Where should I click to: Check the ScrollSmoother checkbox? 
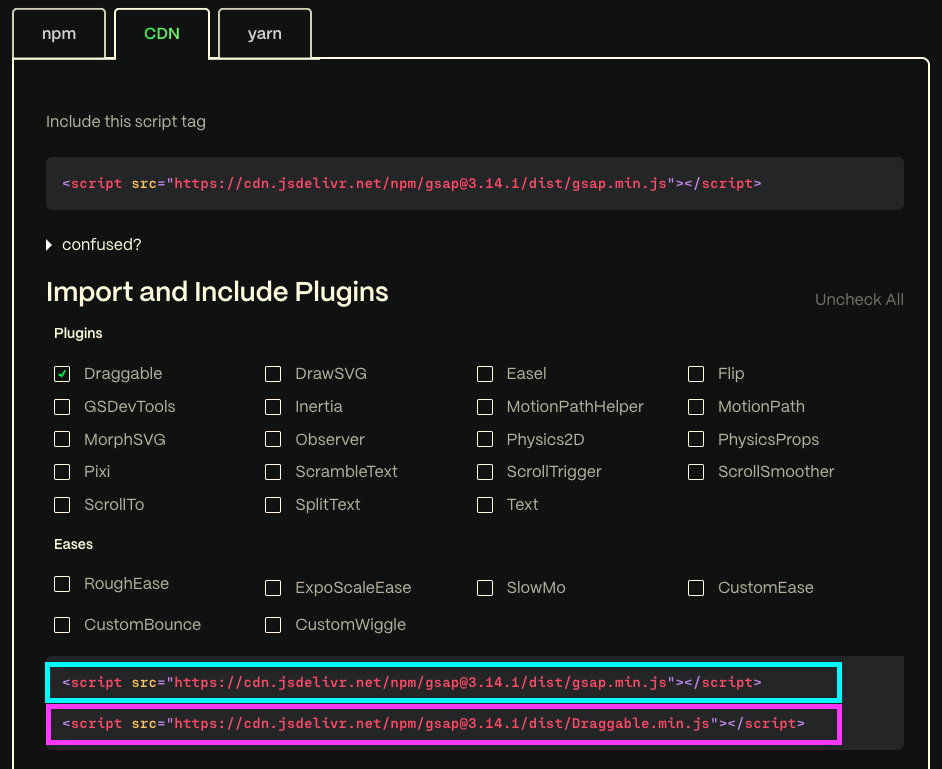click(696, 472)
